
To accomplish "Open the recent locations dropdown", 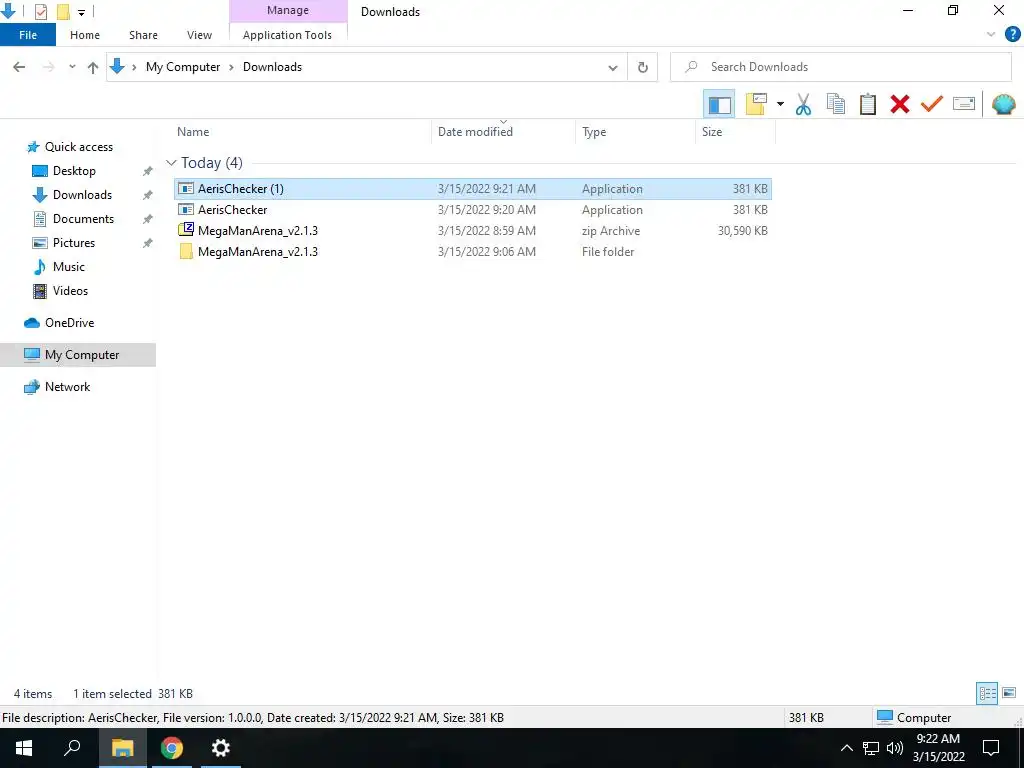I will [72, 67].
